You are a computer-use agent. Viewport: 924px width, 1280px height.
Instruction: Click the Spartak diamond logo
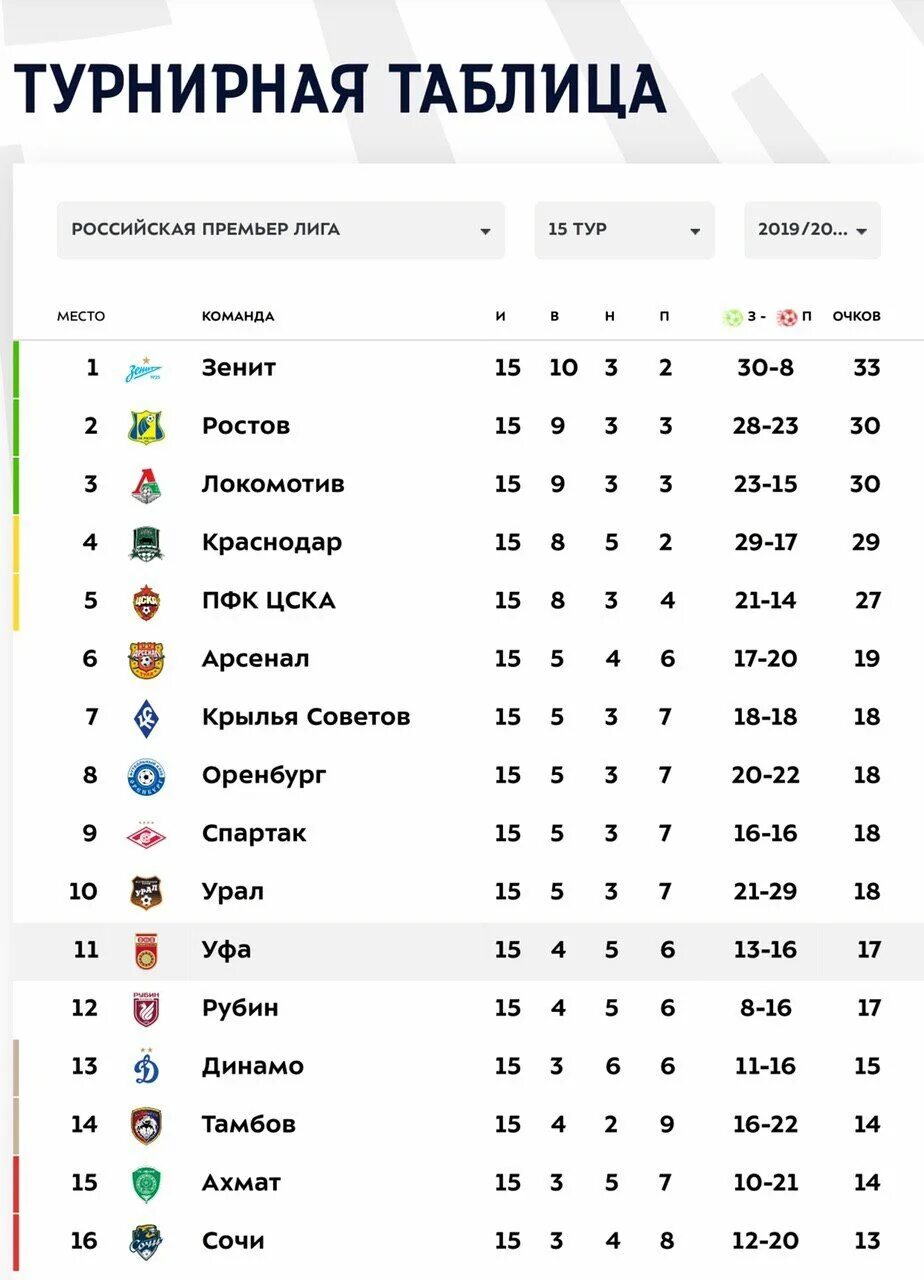(146, 835)
